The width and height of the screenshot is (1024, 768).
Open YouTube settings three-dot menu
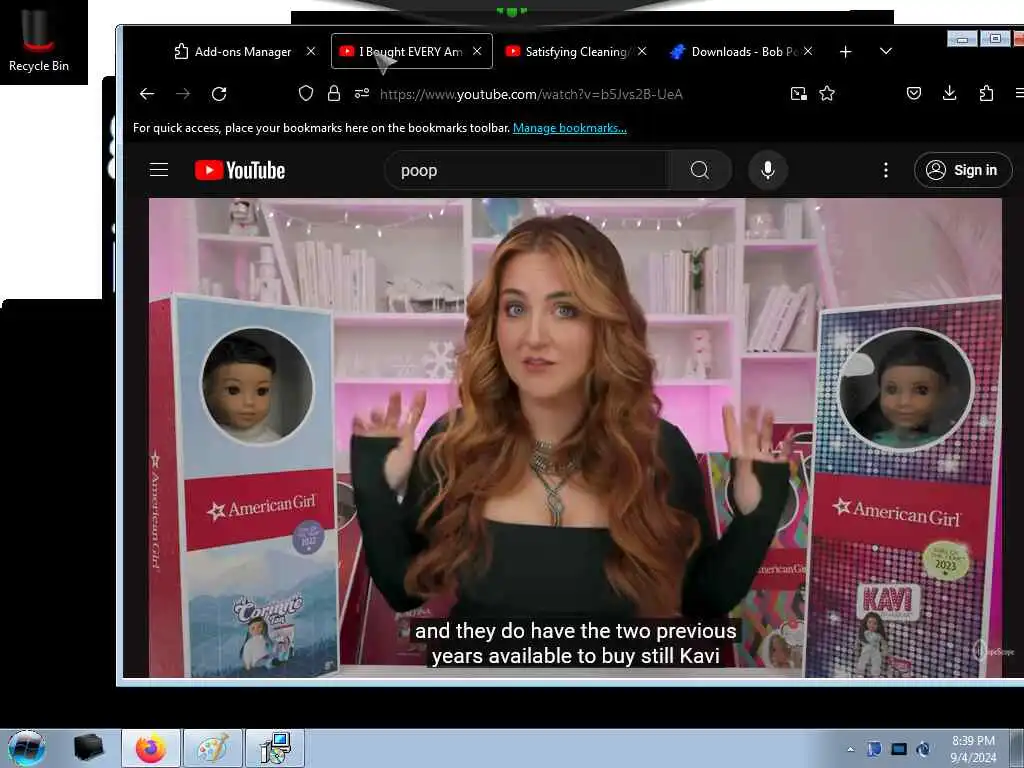click(x=886, y=170)
